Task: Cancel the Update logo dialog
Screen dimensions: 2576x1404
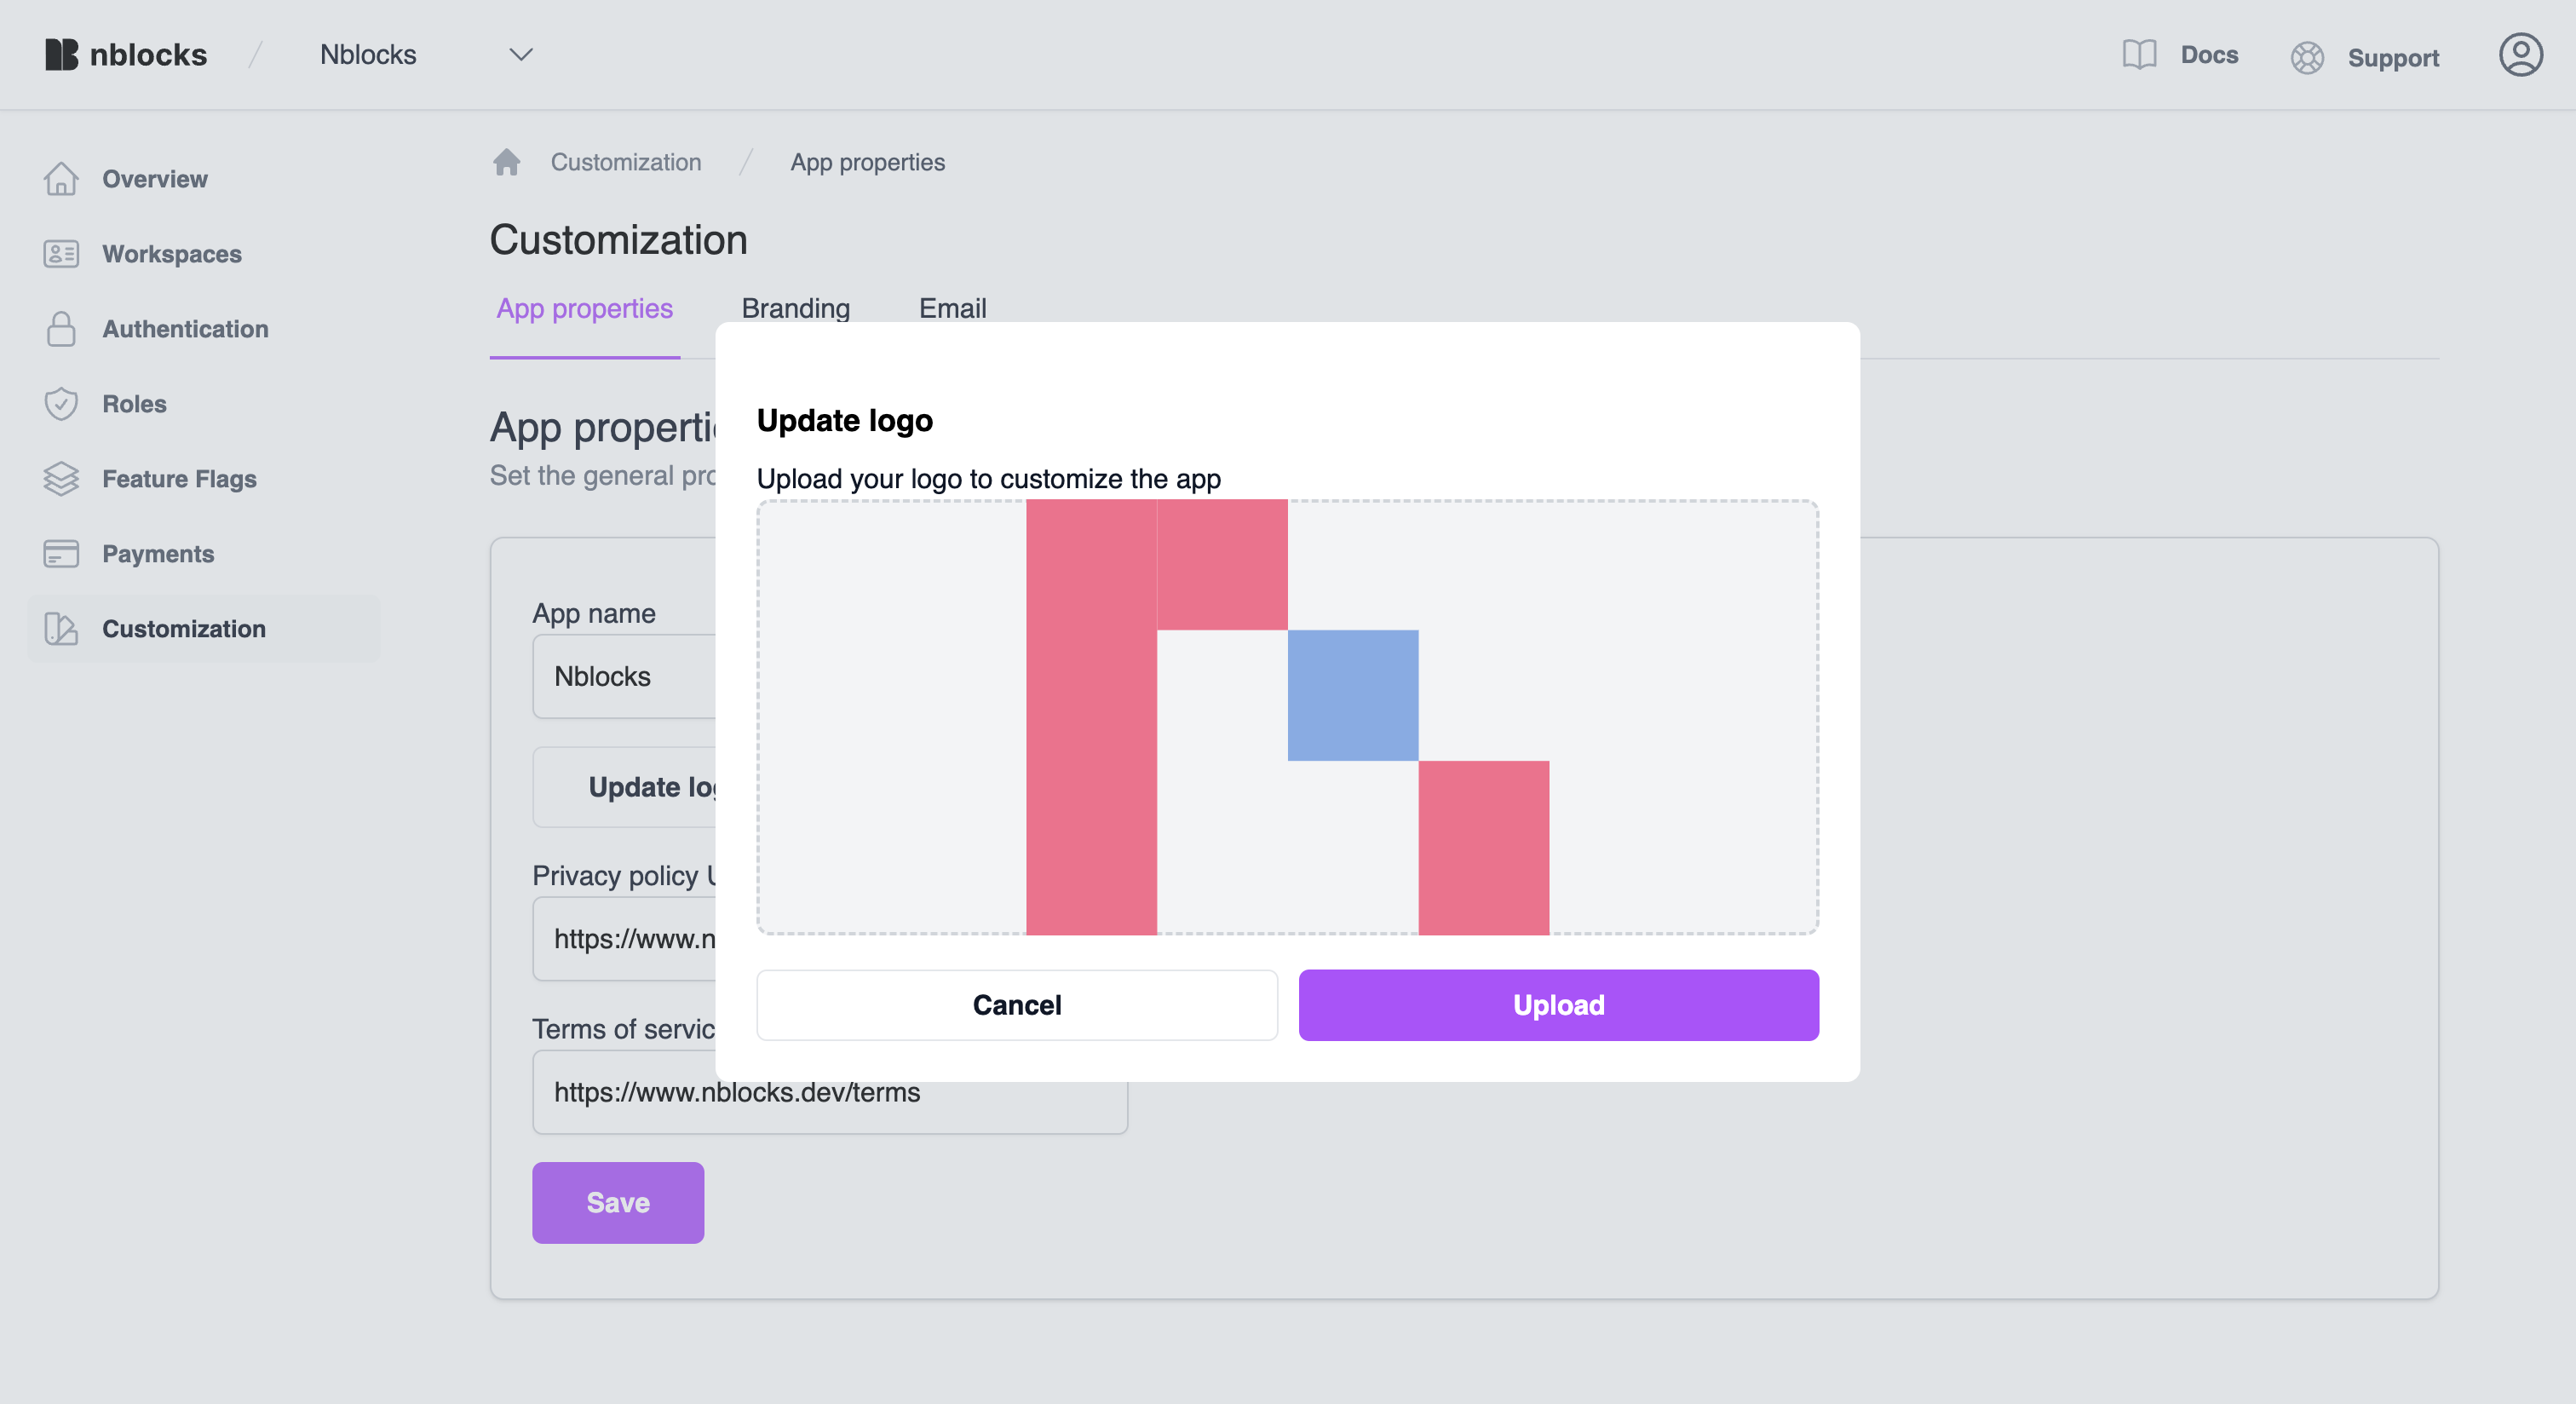Action: 1017,1005
